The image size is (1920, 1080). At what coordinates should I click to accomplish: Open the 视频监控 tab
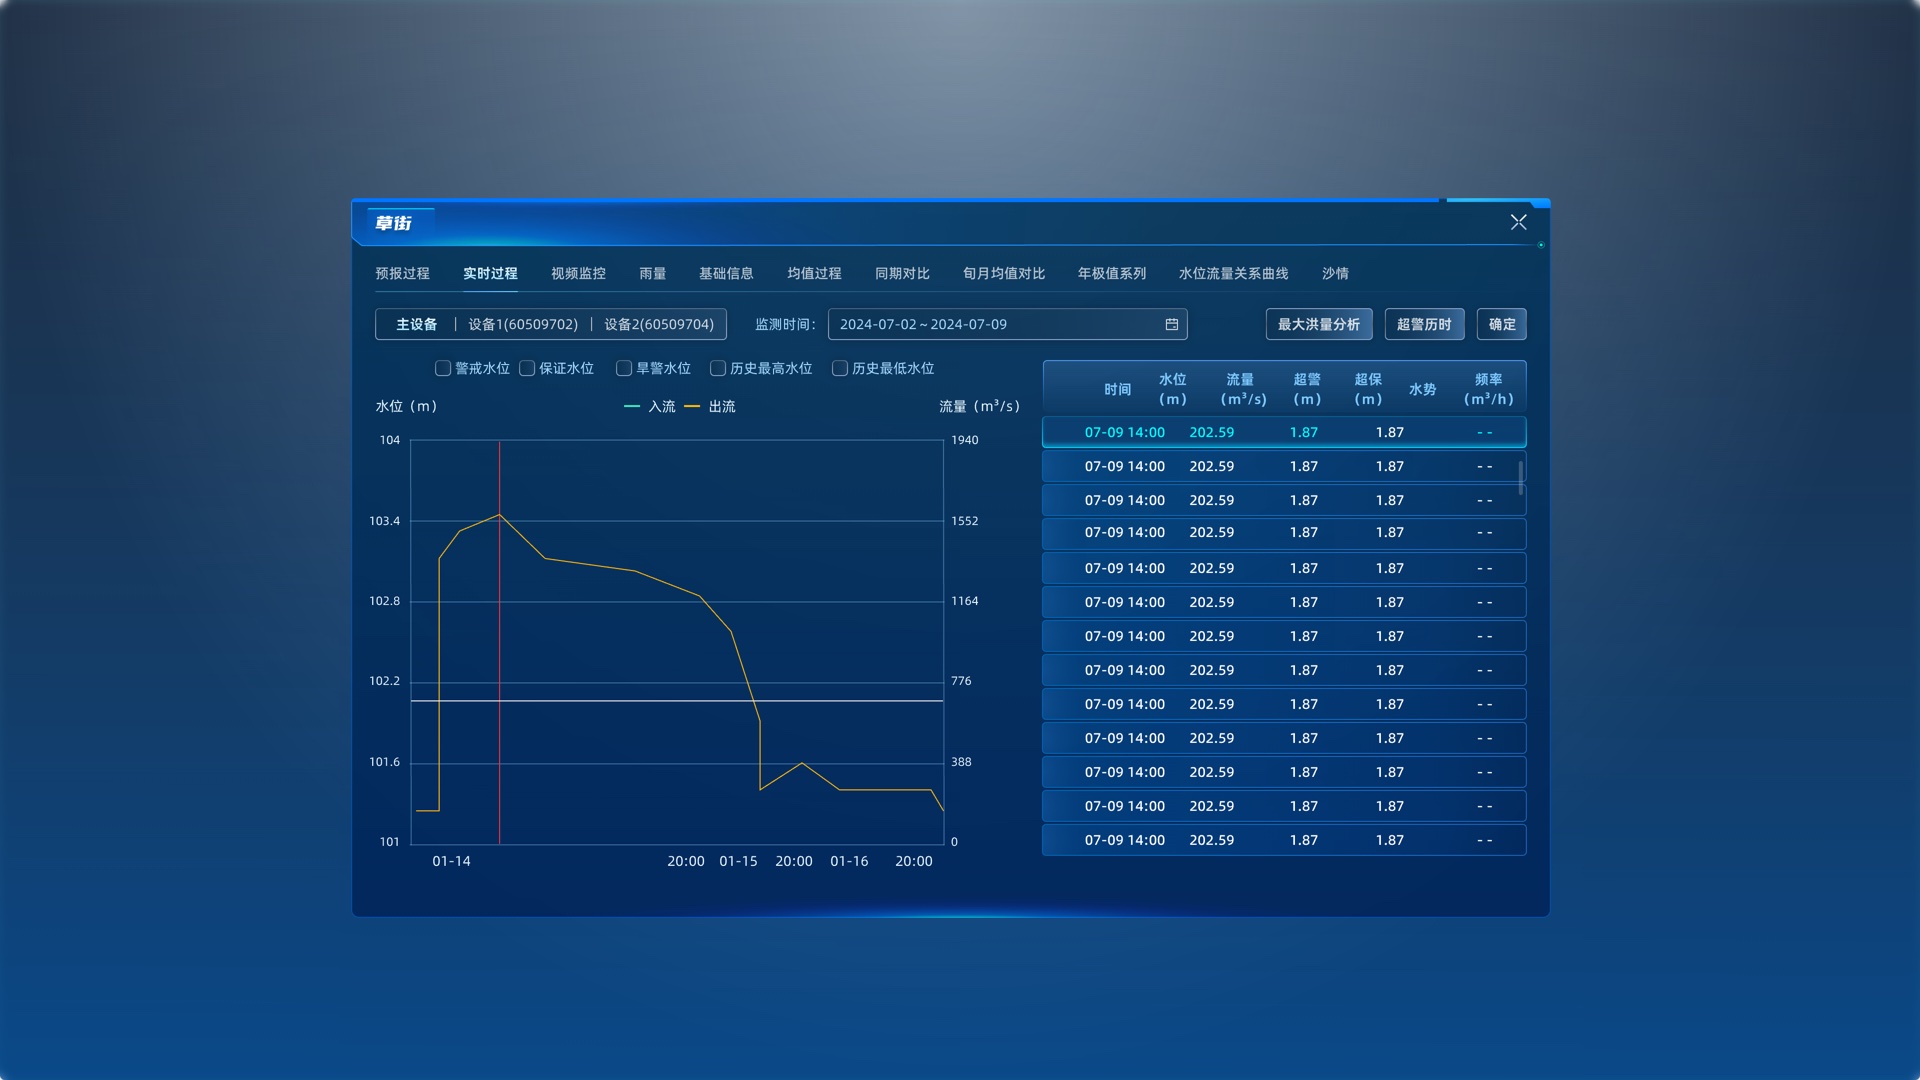click(x=578, y=273)
